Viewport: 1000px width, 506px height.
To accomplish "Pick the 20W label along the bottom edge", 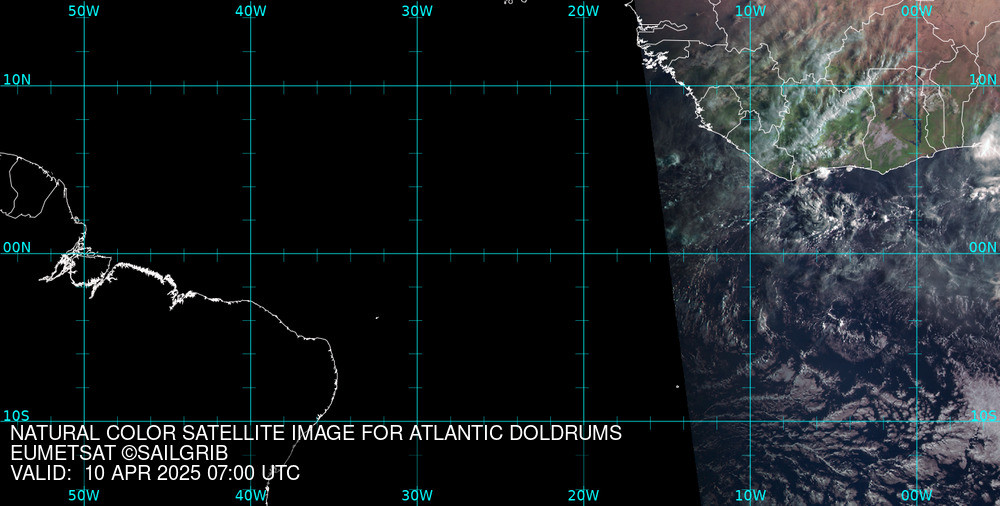I will coord(584,496).
